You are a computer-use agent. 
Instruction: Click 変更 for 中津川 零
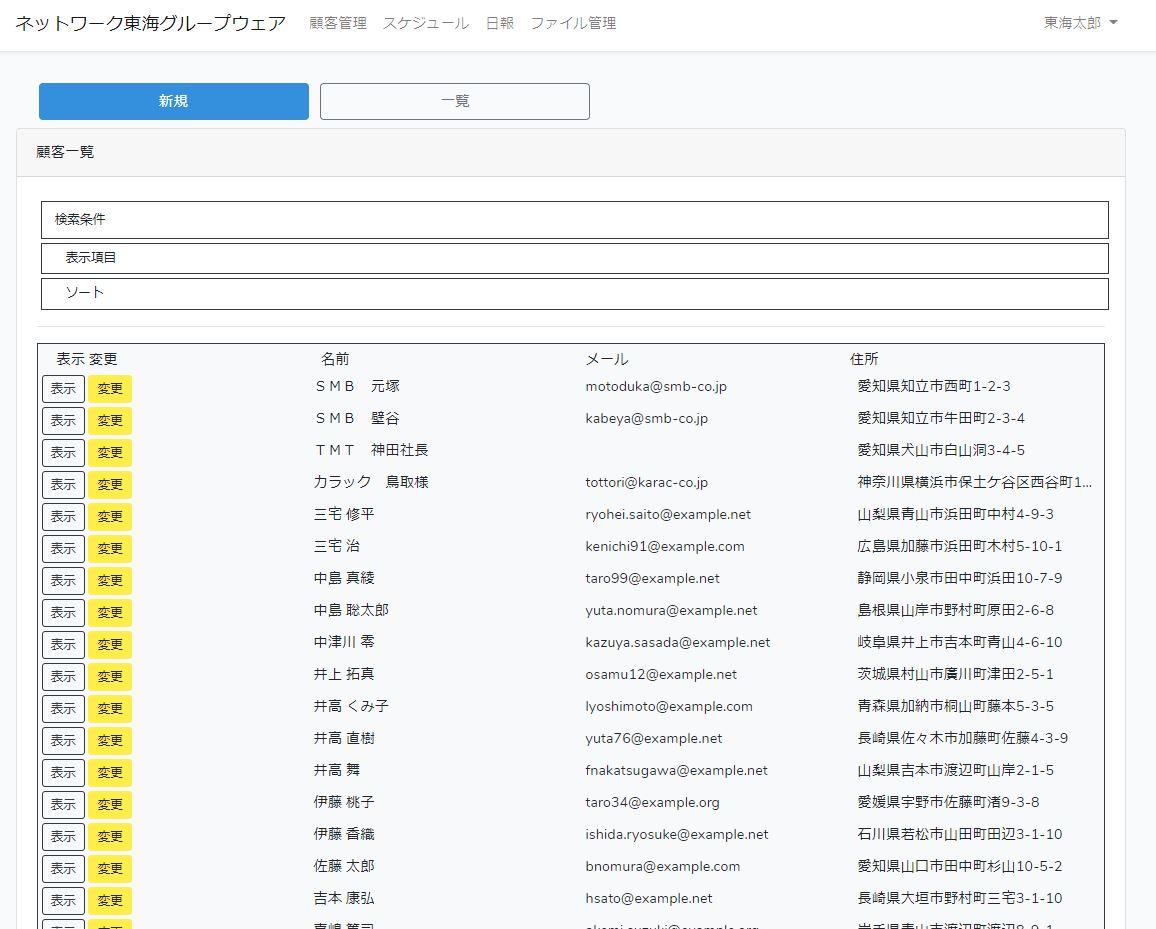pyautogui.click(x=110, y=644)
